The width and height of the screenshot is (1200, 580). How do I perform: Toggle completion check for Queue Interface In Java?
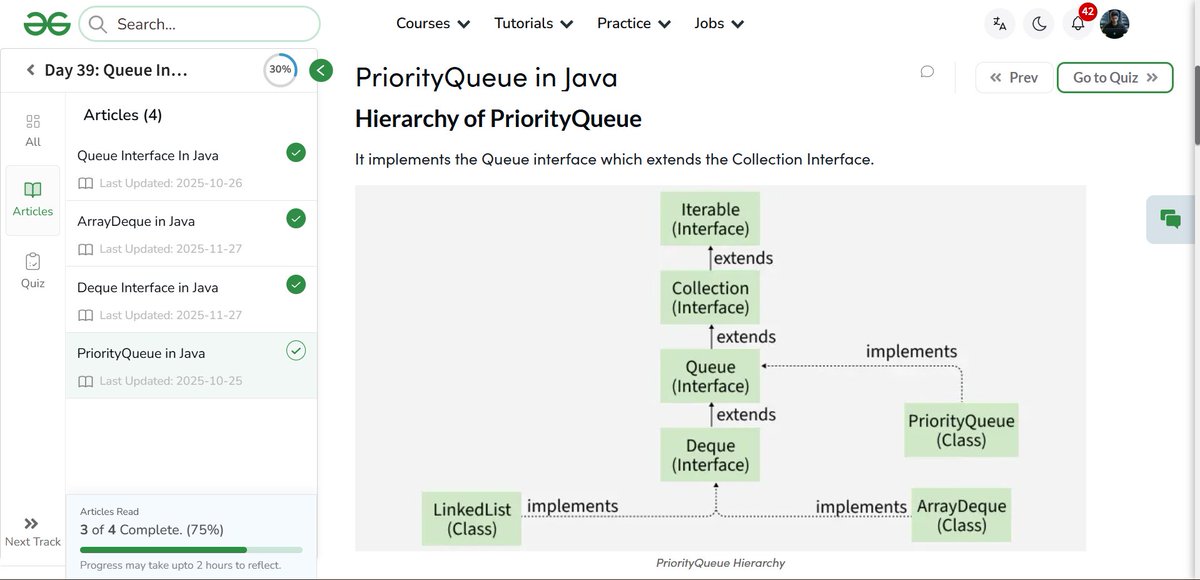[x=296, y=152]
